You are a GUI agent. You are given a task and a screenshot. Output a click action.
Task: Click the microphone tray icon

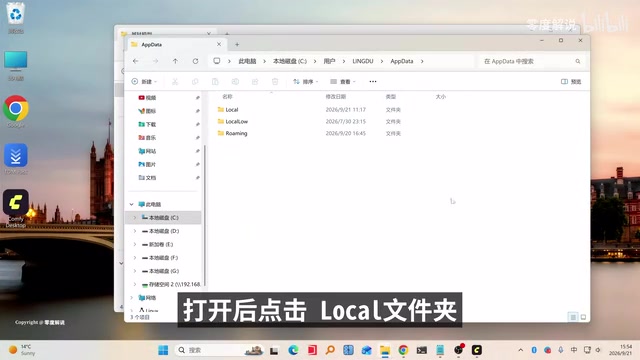(561, 350)
